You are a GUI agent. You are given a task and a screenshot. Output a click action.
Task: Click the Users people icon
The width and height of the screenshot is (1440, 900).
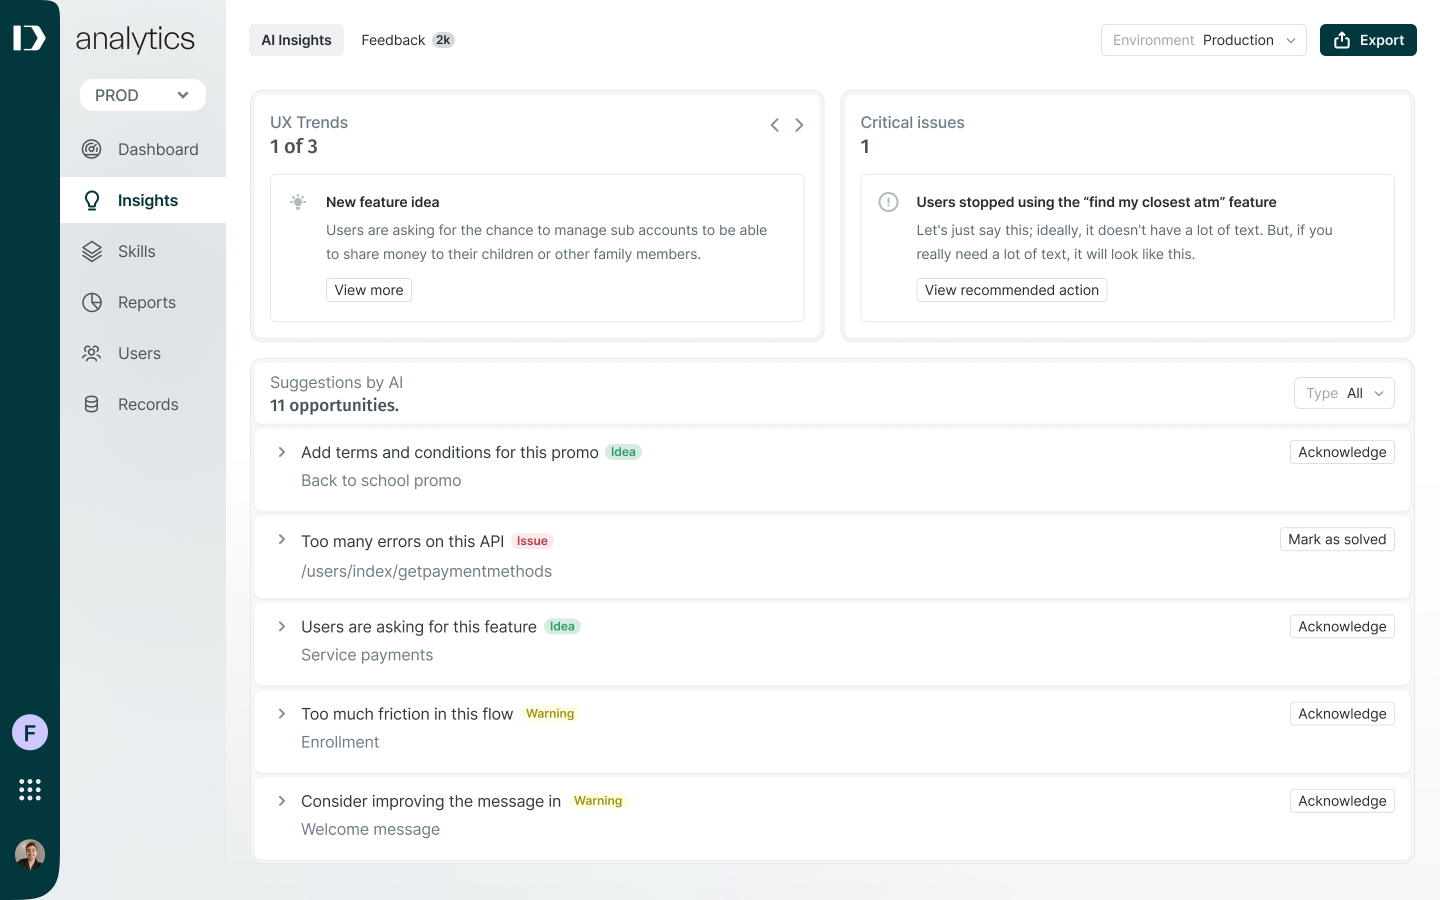pyautogui.click(x=92, y=353)
